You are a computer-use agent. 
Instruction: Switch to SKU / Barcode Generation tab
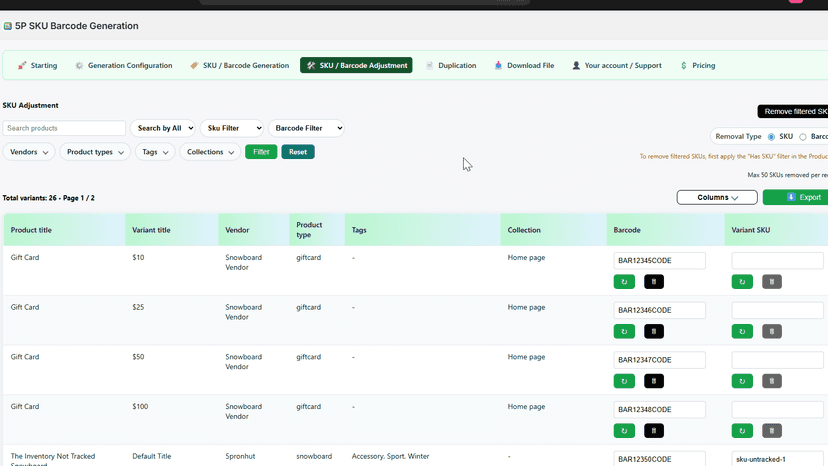click(x=240, y=66)
